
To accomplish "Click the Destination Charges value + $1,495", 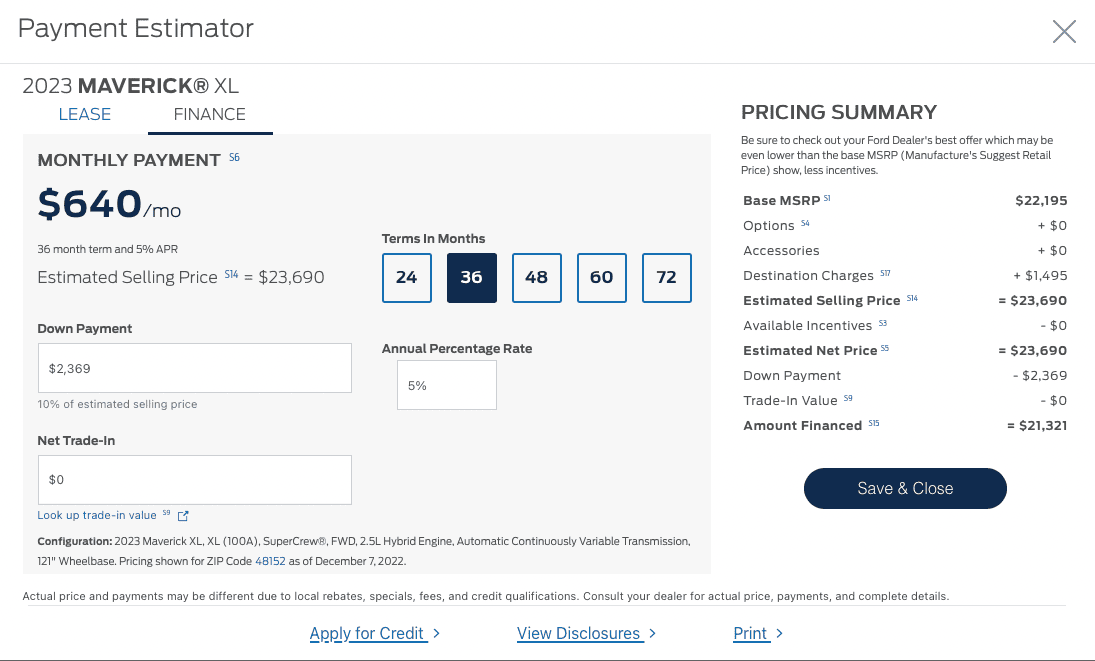I will pyautogui.click(x=1041, y=276).
